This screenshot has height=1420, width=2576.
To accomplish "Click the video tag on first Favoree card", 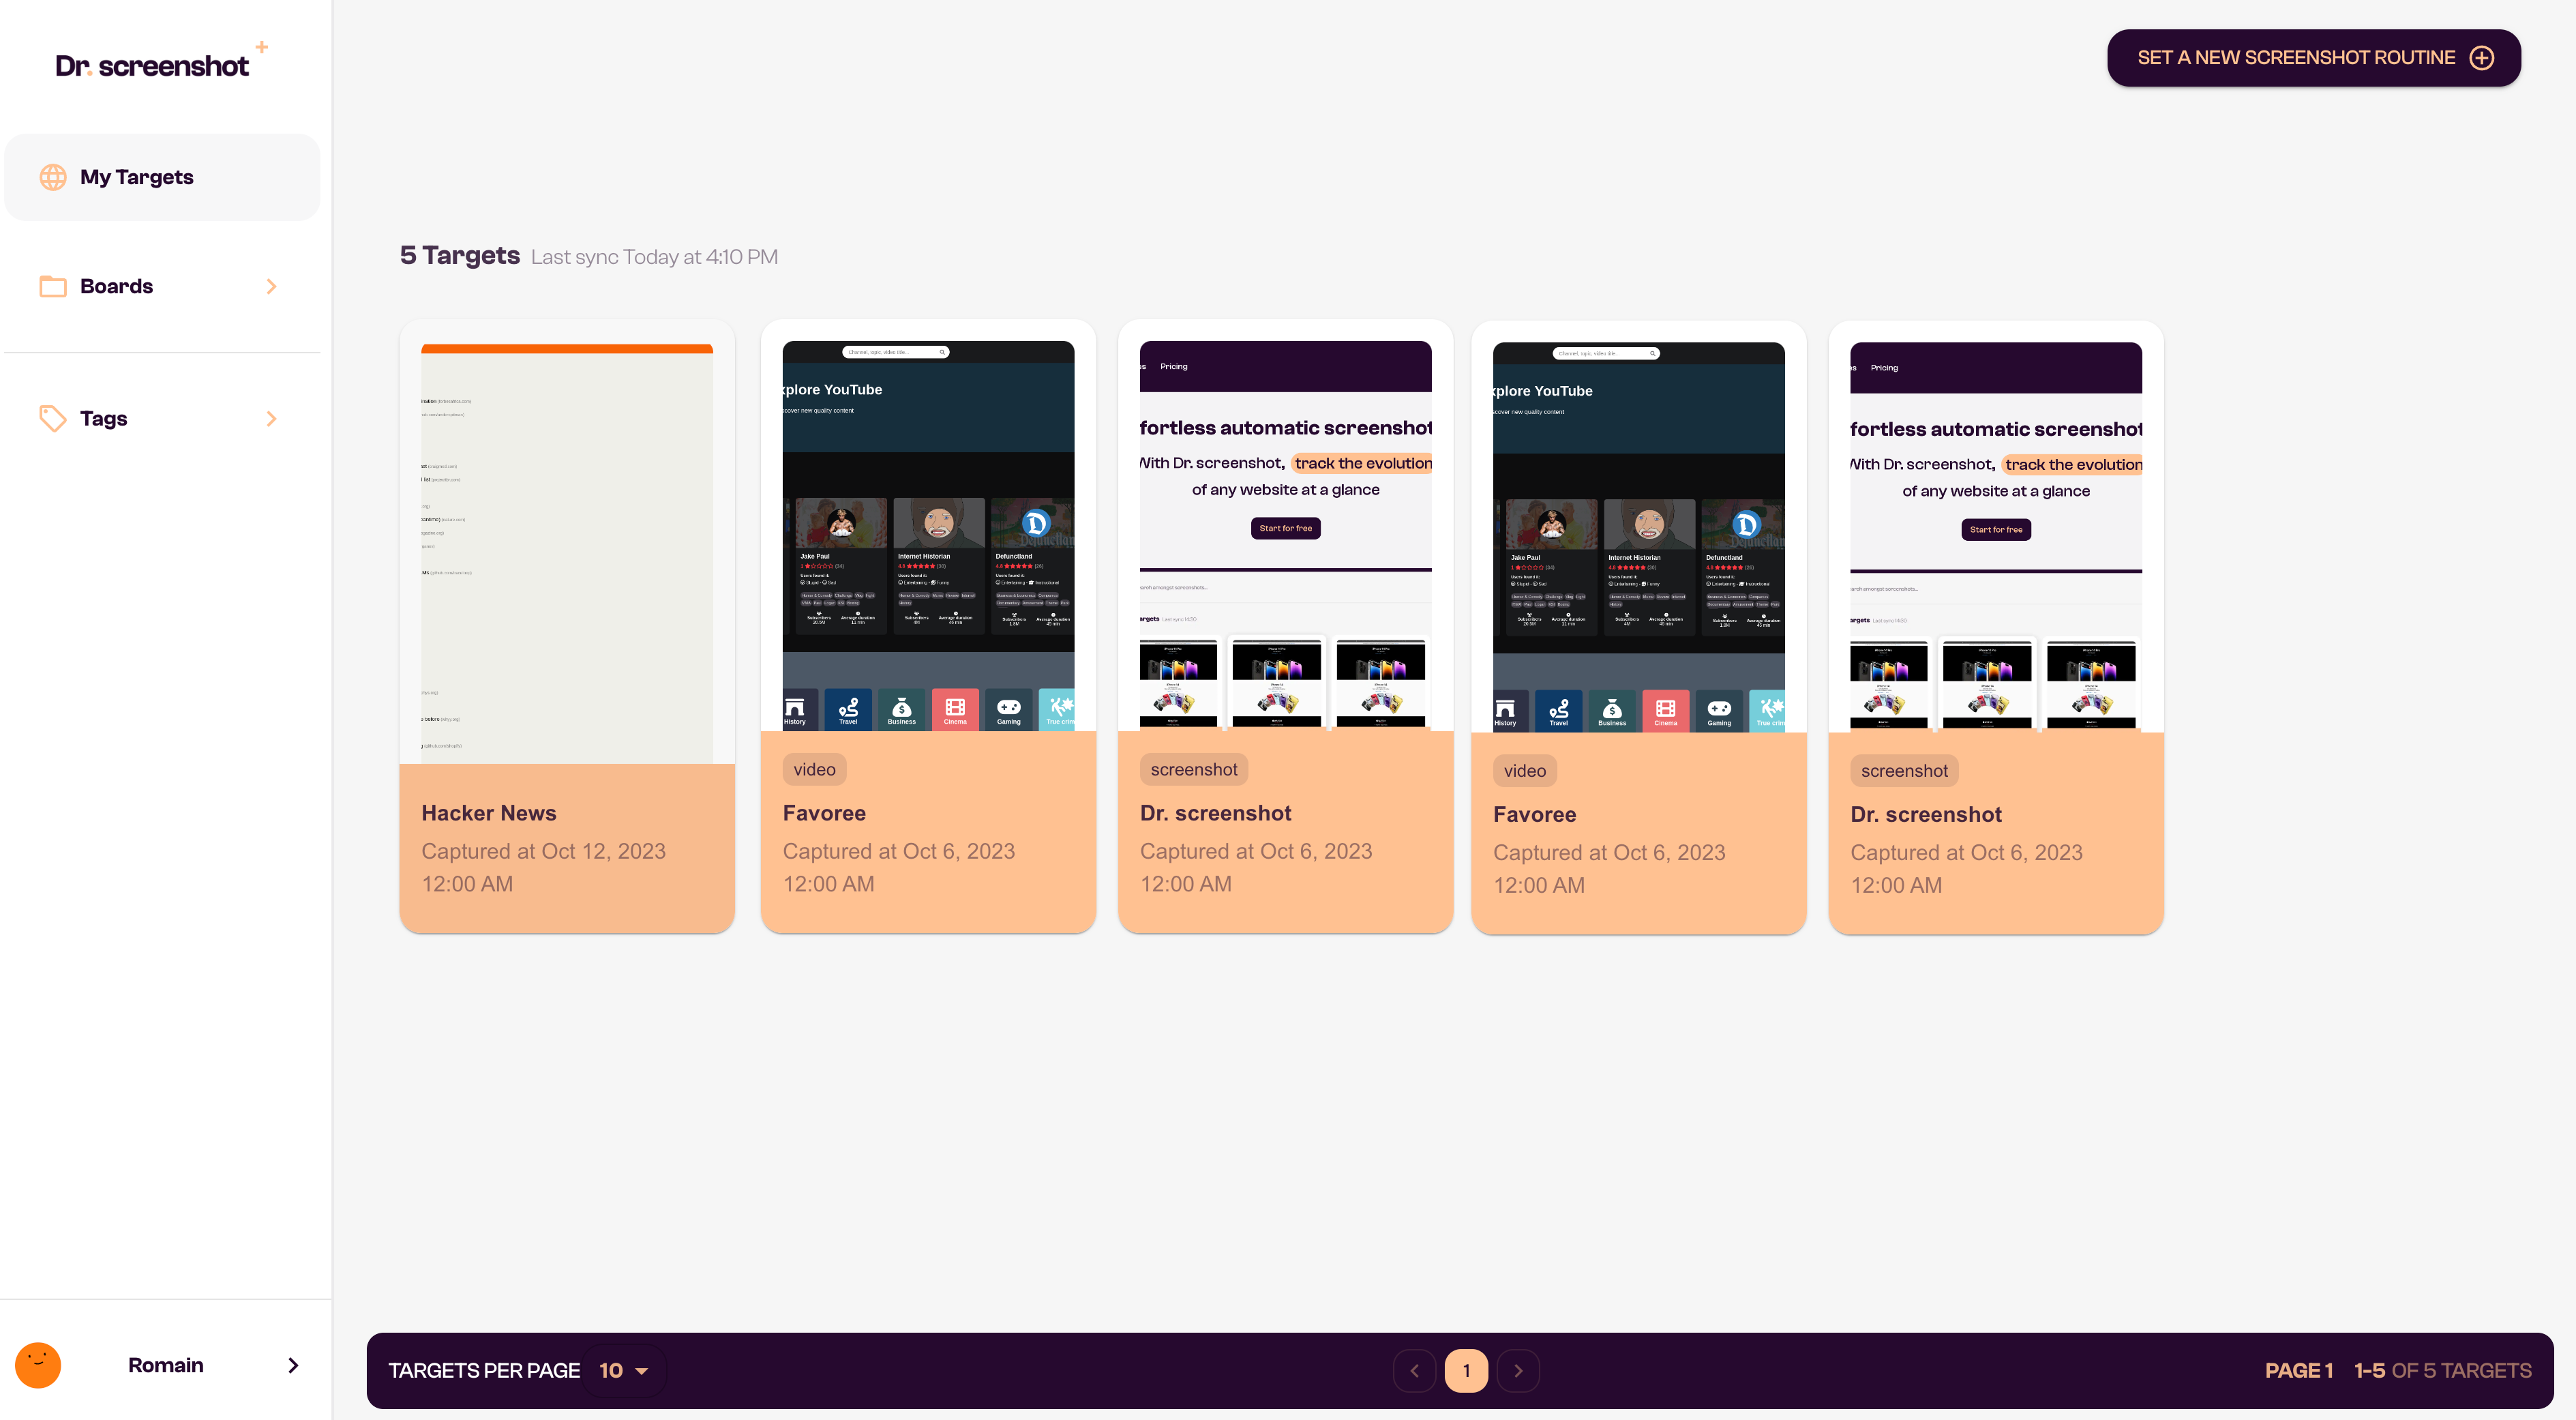I will [x=814, y=769].
